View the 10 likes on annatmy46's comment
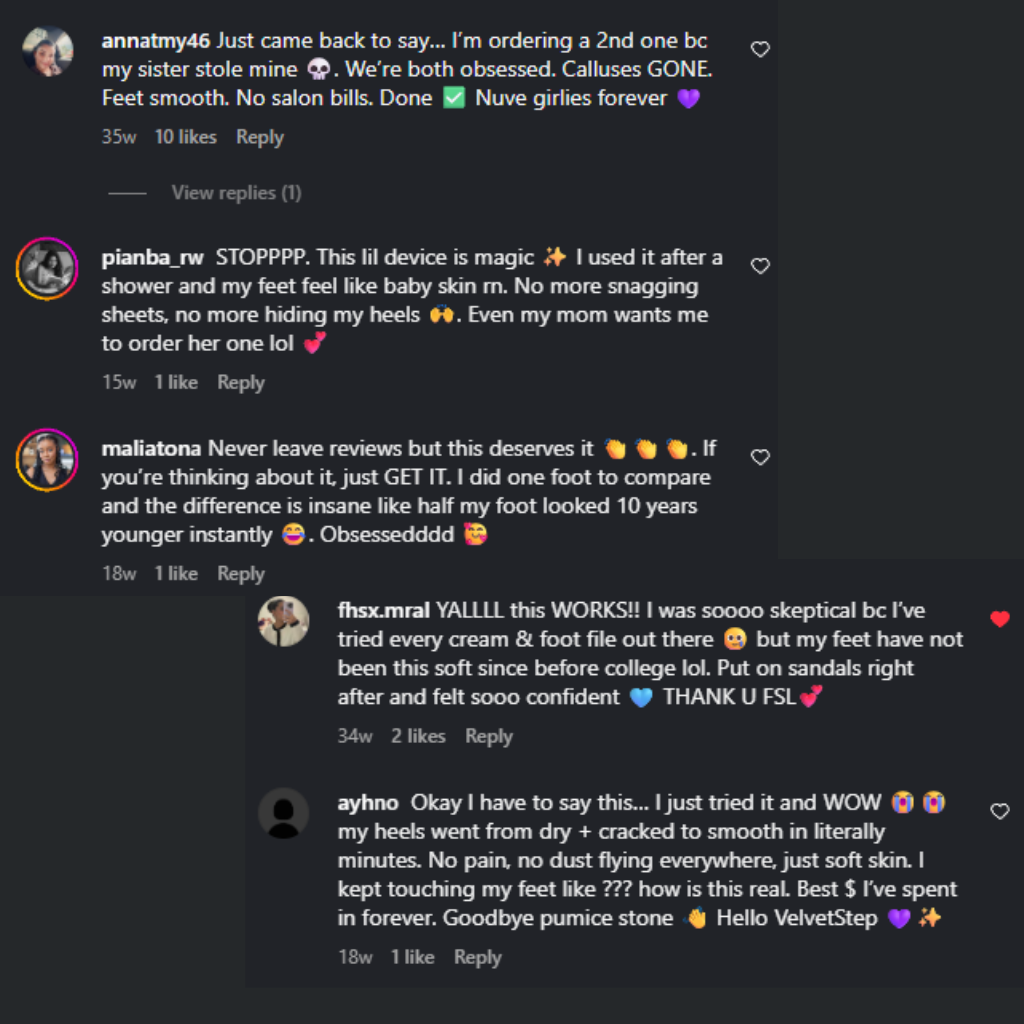1024x1024 pixels. (186, 138)
